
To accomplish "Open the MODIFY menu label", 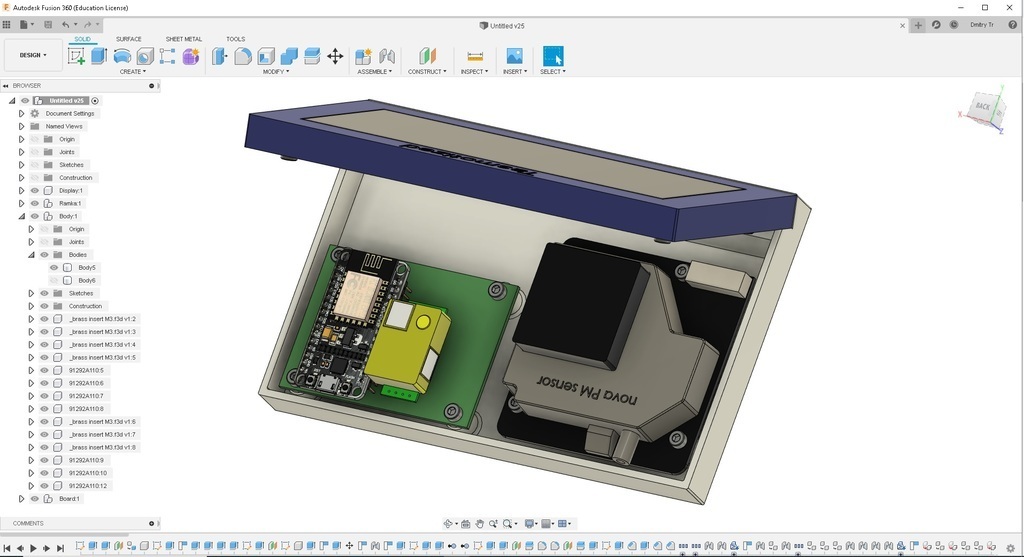I will click(276, 72).
